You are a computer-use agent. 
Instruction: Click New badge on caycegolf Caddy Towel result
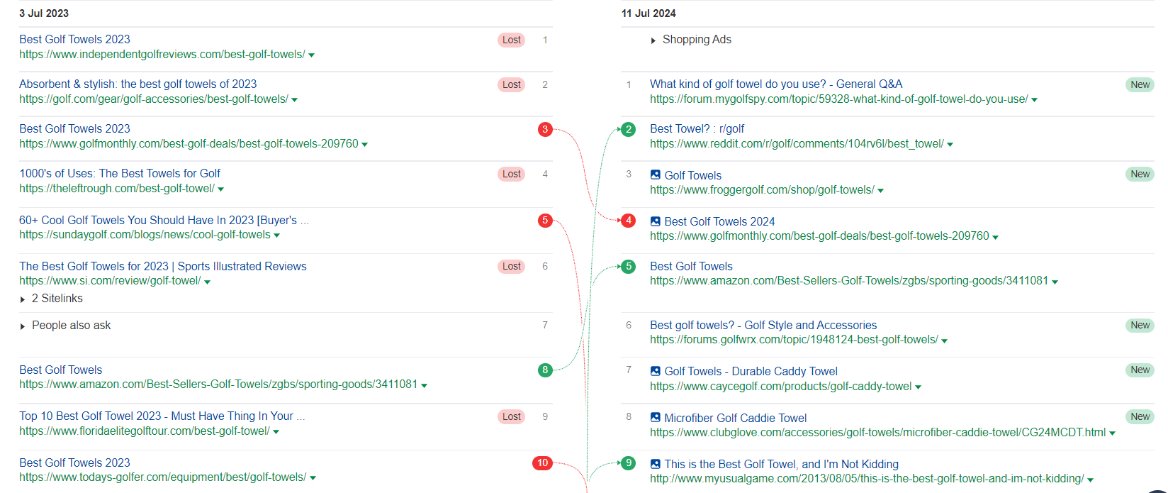coord(1140,370)
